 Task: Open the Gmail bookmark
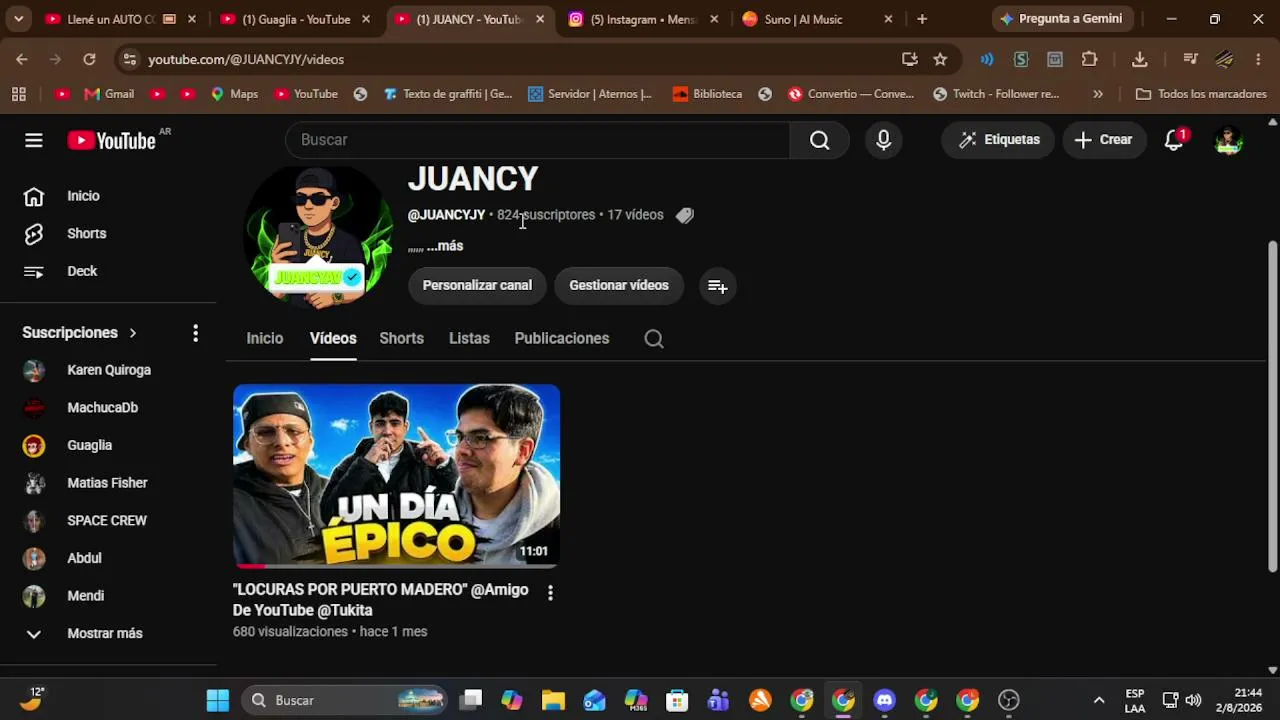[109, 94]
